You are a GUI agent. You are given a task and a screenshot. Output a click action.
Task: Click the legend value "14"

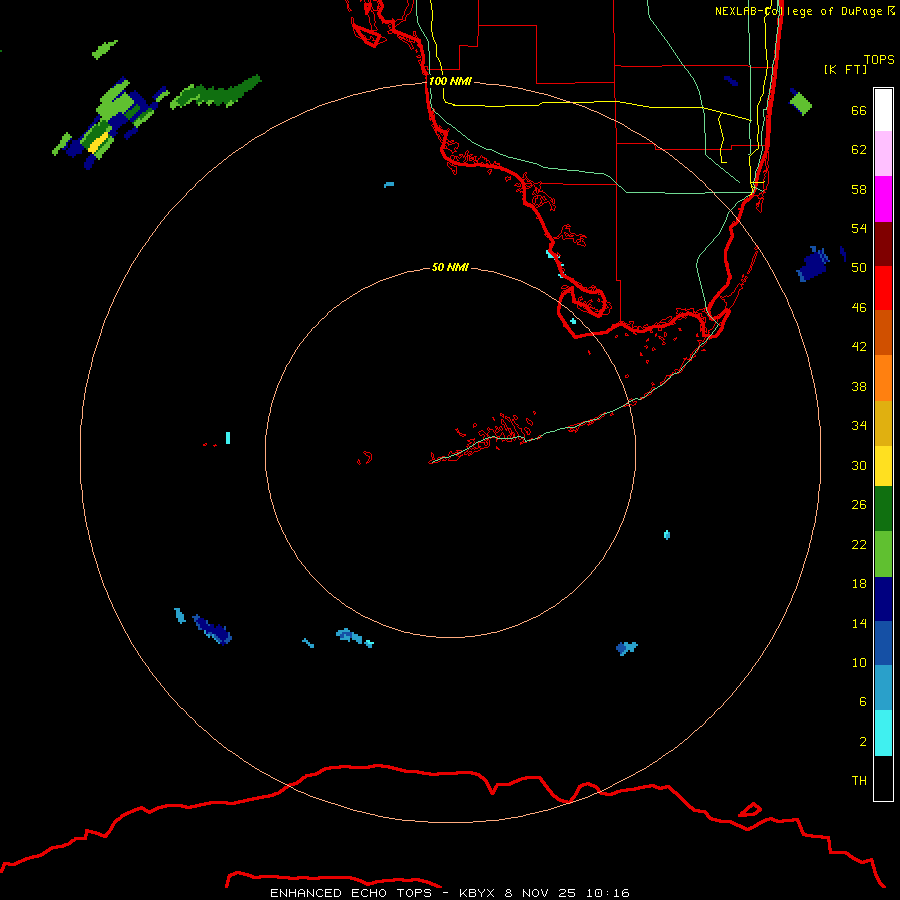point(859,624)
